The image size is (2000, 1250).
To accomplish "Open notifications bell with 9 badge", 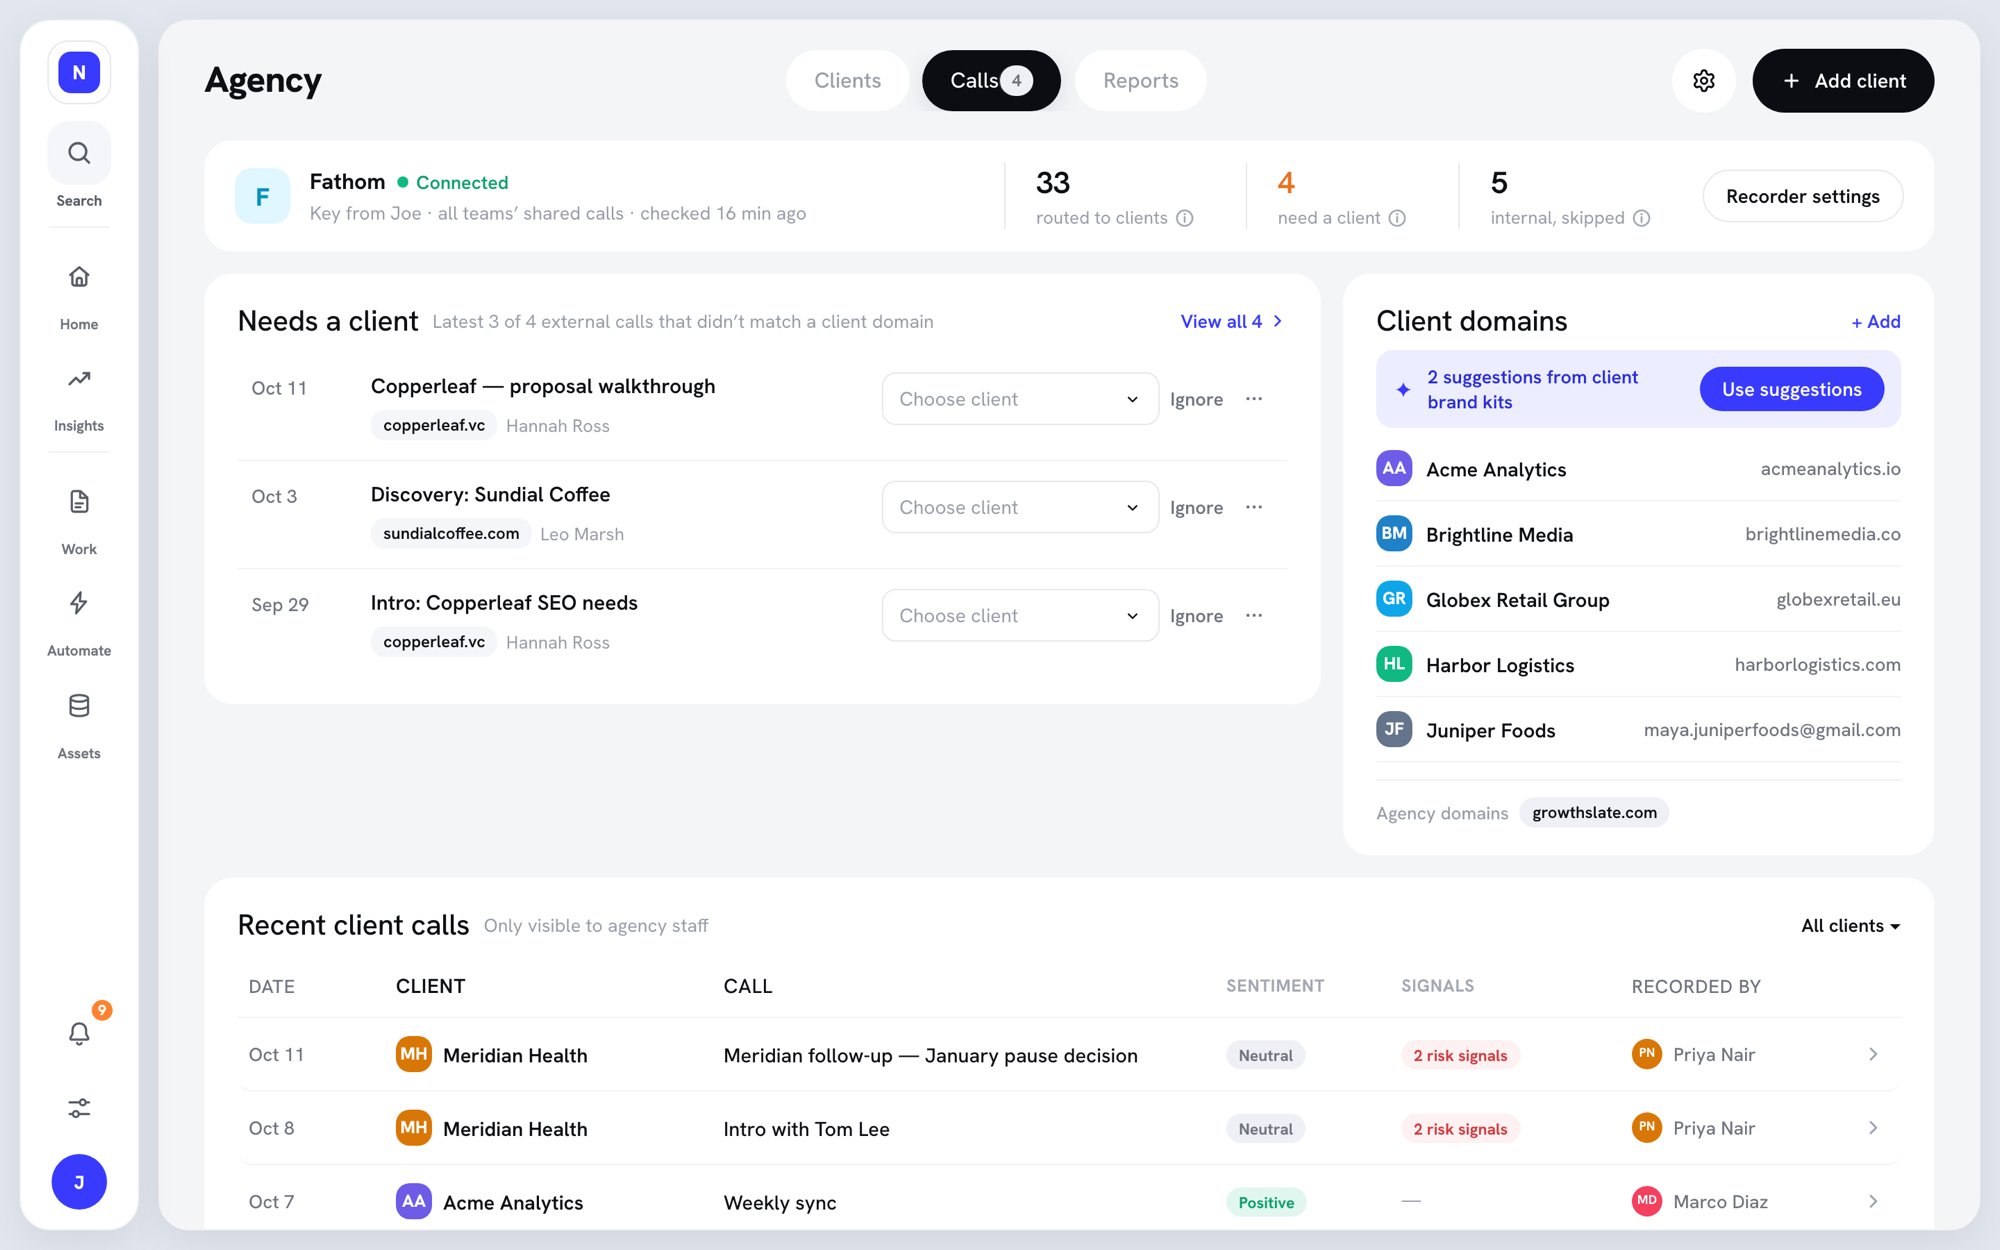I will coord(79,1032).
